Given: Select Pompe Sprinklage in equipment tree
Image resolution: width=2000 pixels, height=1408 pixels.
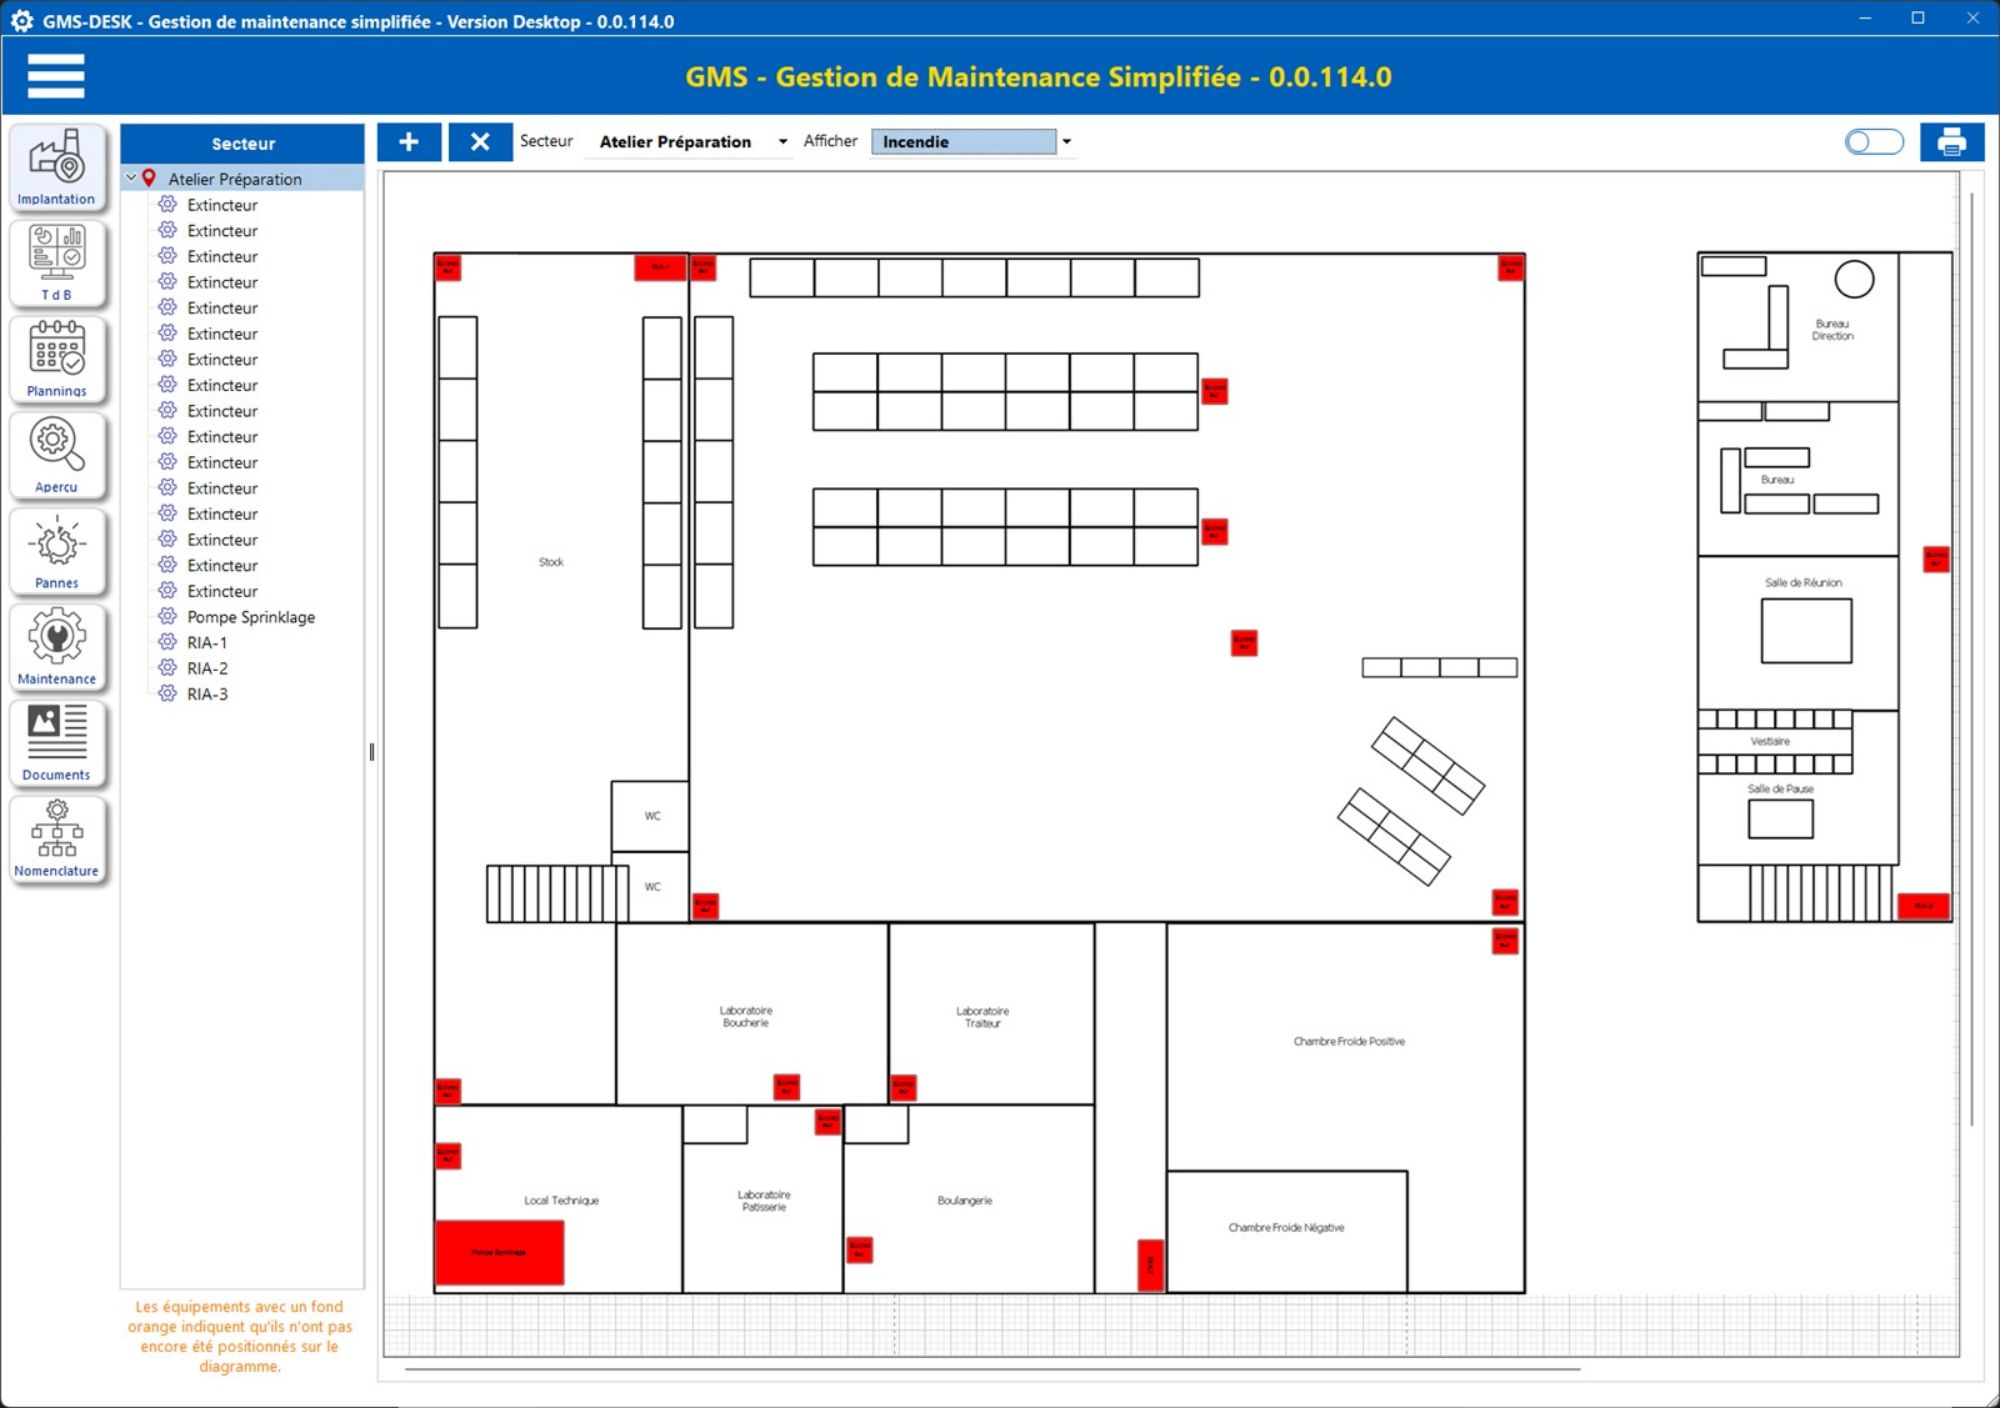Looking at the screenshot, I should coord(250,617).
